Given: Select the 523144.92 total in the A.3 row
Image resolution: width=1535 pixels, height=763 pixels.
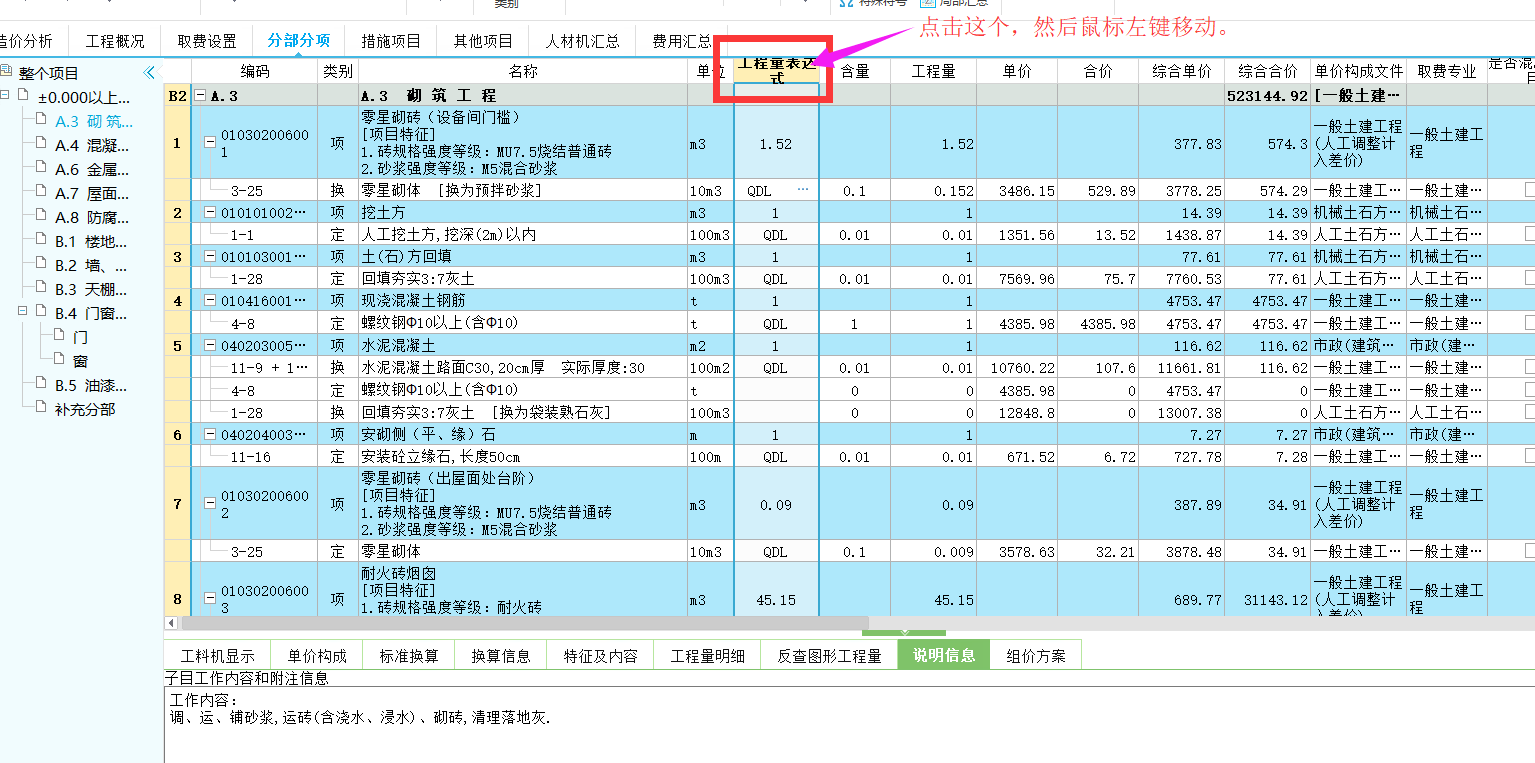Looking at the screenshot, I should [x=1267, y=96].
